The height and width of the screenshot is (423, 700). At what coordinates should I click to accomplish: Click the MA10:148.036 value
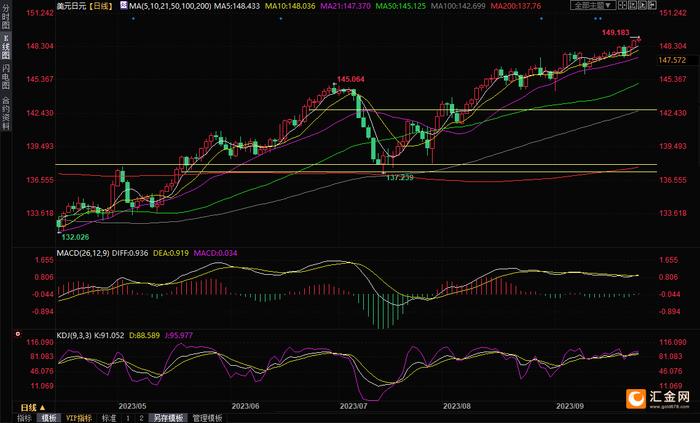click(x=290, y=6)
